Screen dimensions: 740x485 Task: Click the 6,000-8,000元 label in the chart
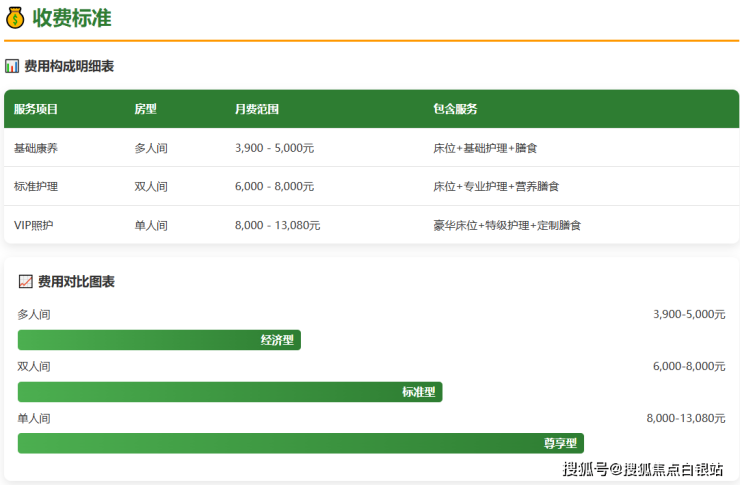pos(689,366)
